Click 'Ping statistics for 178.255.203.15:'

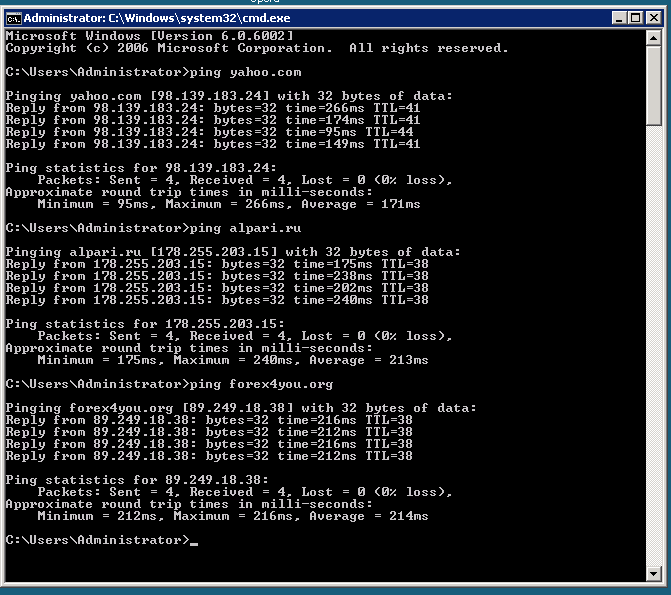(145, 324)
